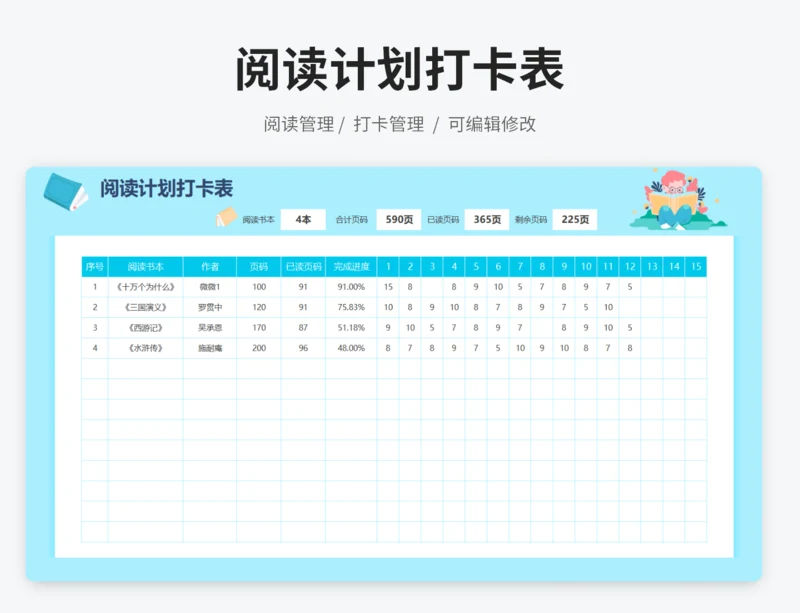Select the 已读页码 column header in table

(303, 267)
